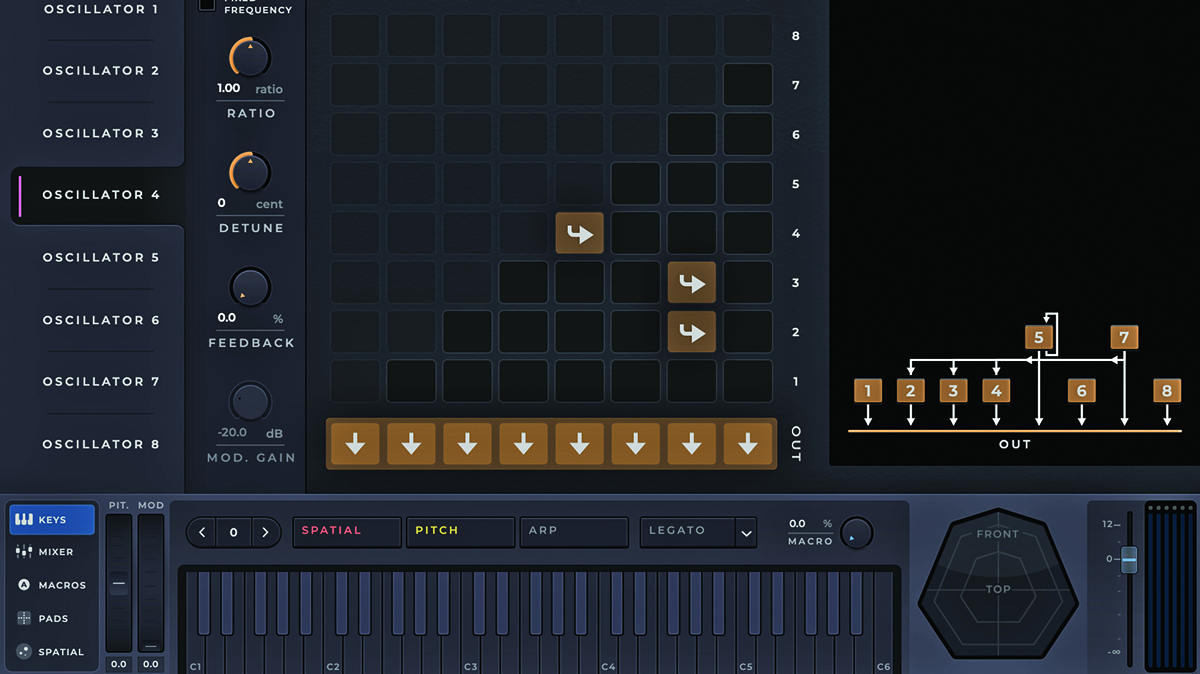Image resolution: width=1200 pixels, height=674 pixels.
Task: Click operator node 7 in algorithm diagram
Action: click(1124, 337)
